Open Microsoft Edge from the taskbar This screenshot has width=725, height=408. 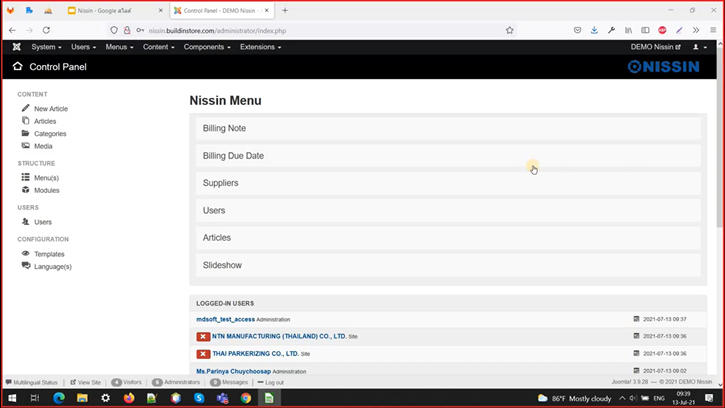(59, 398)
